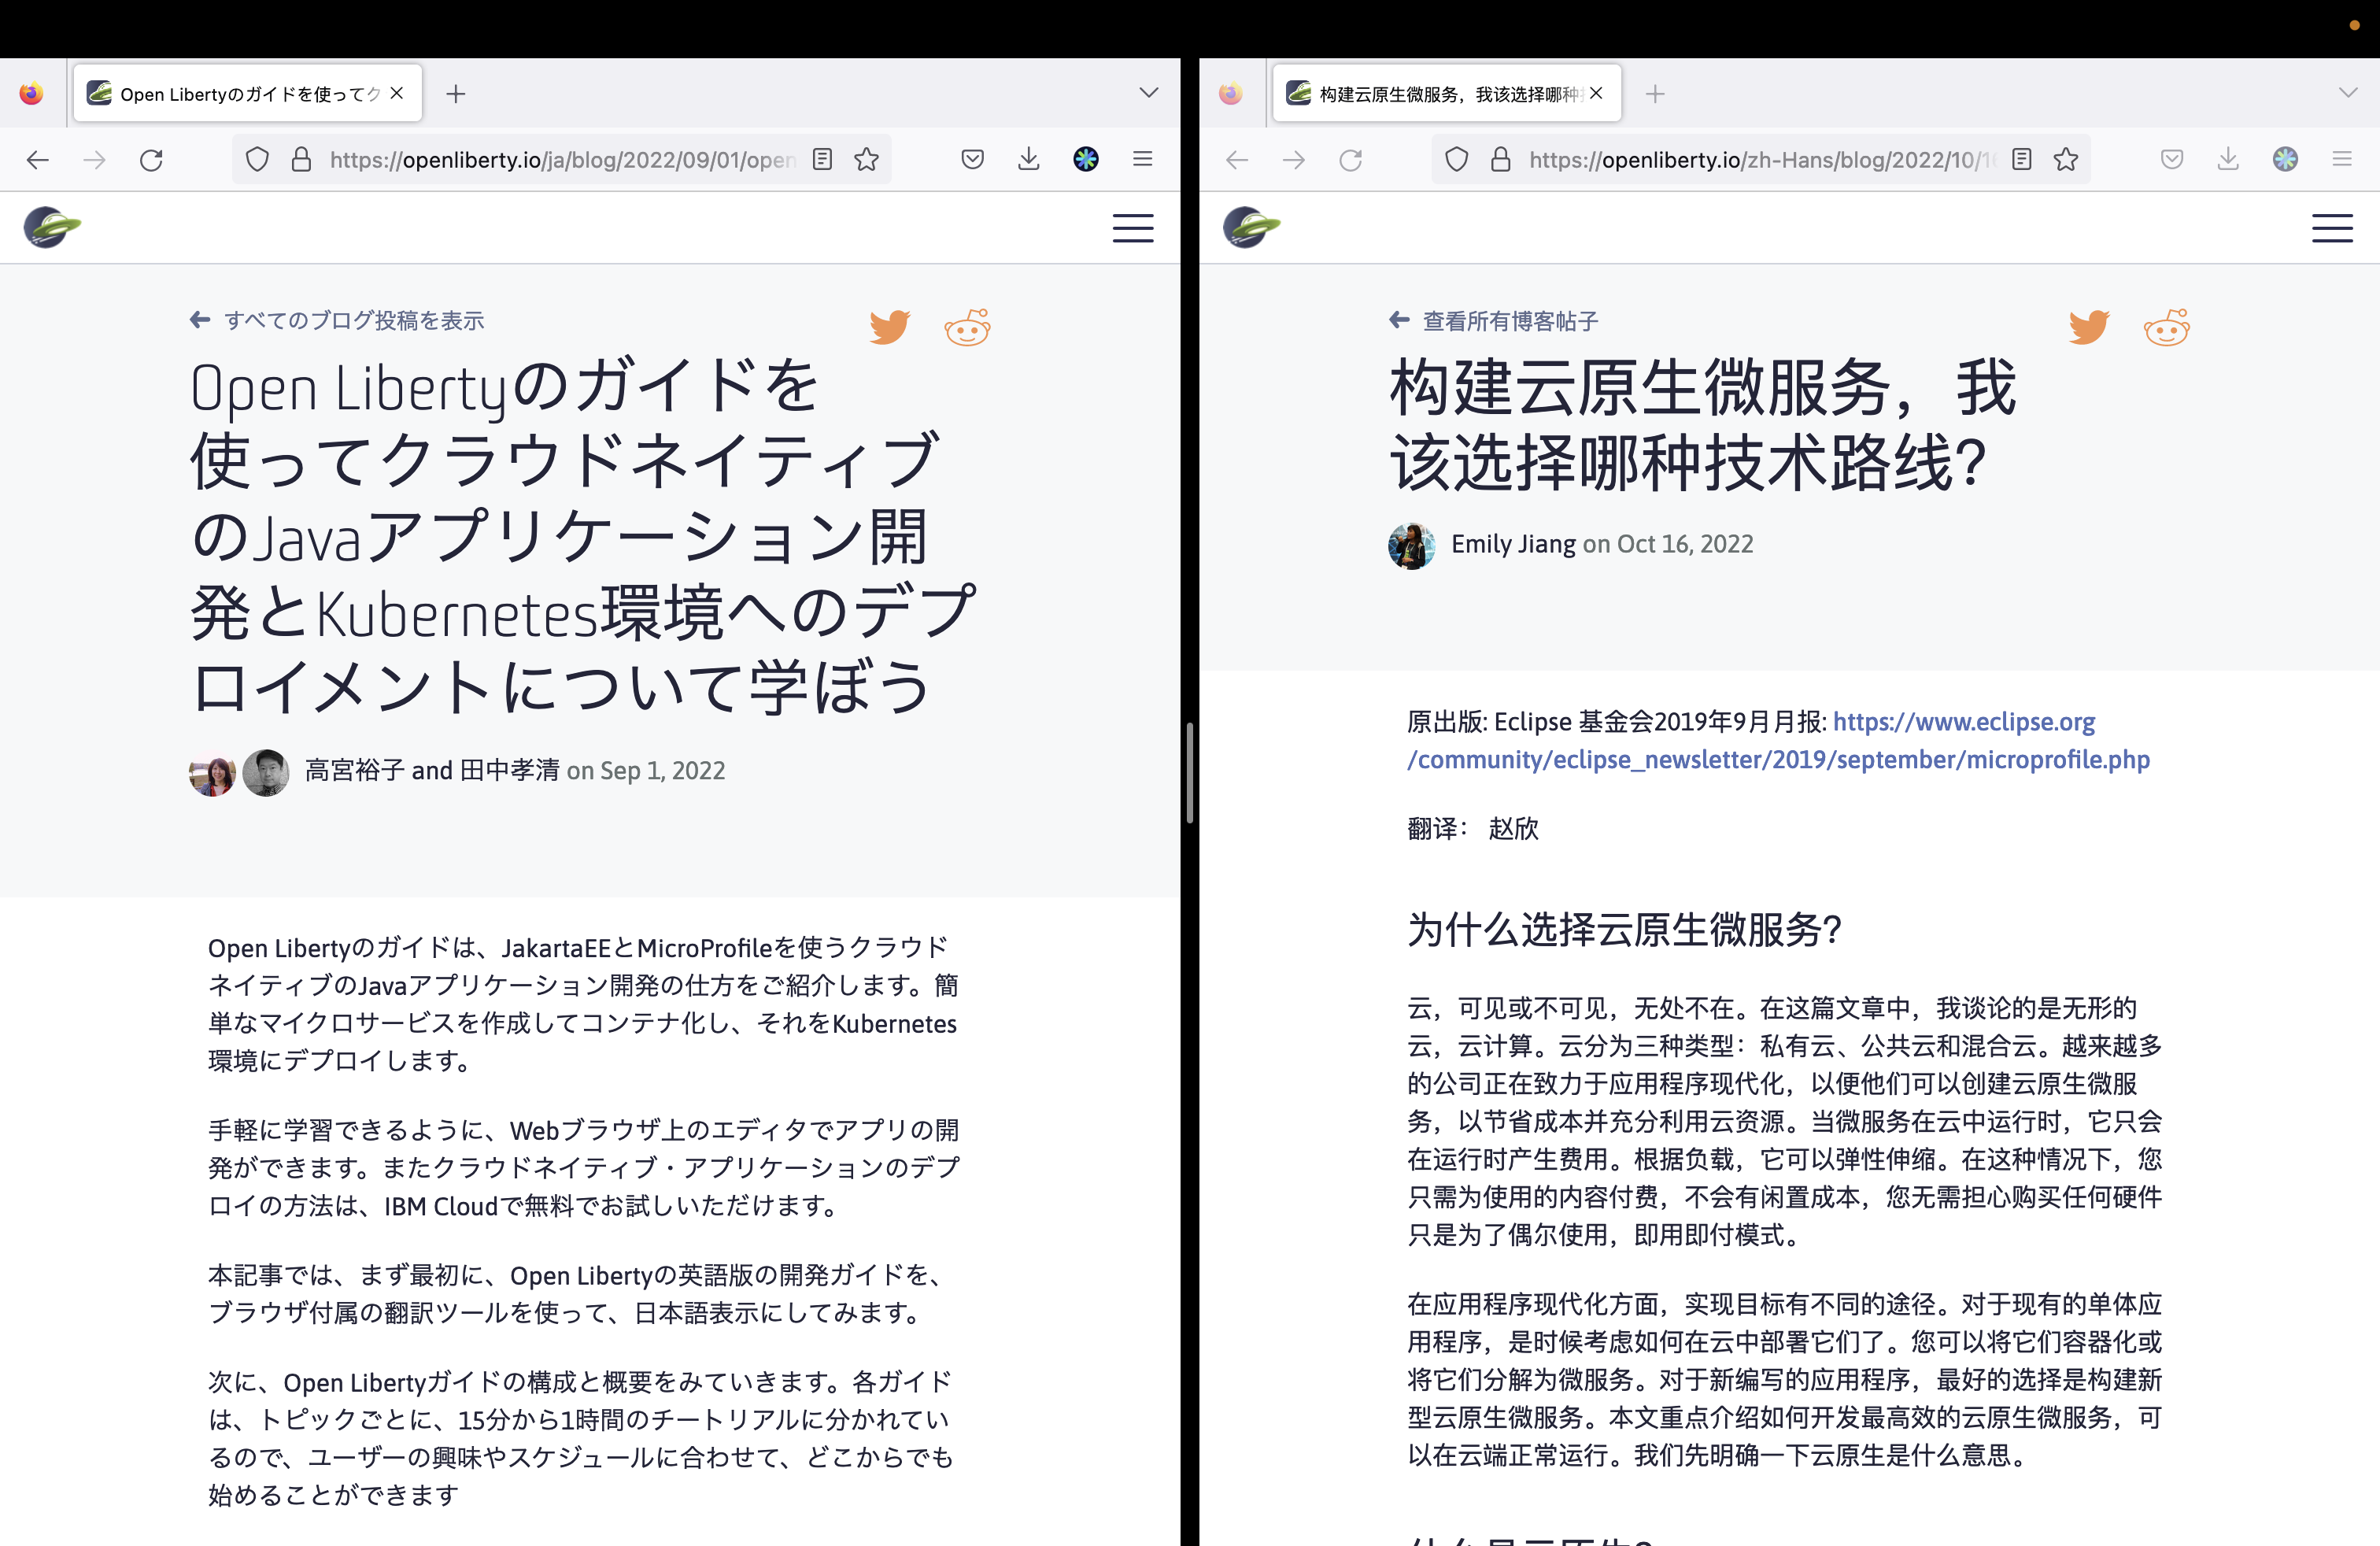Click Emily Jiang author avatar

(x=1411, y=545)
